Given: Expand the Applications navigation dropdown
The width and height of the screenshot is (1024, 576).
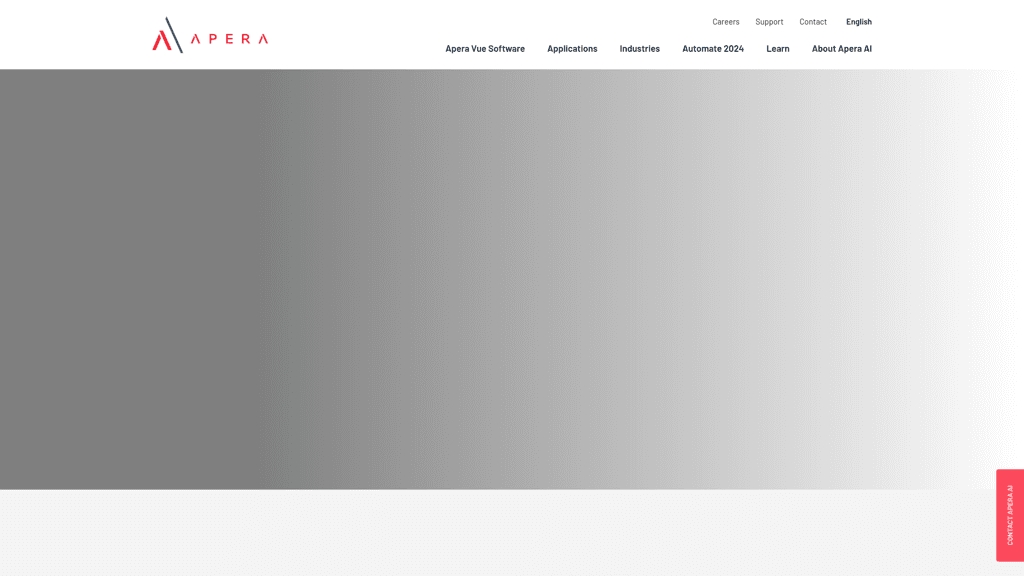Looking at the screenshot, I should point(571,48).
